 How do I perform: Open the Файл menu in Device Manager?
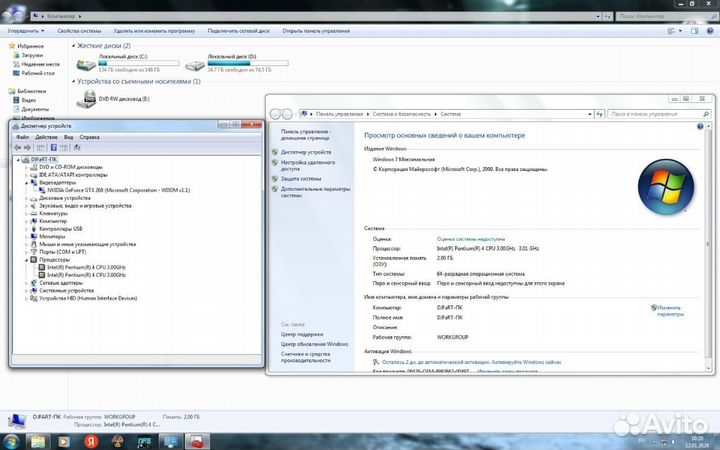click(x=22, y=137)
